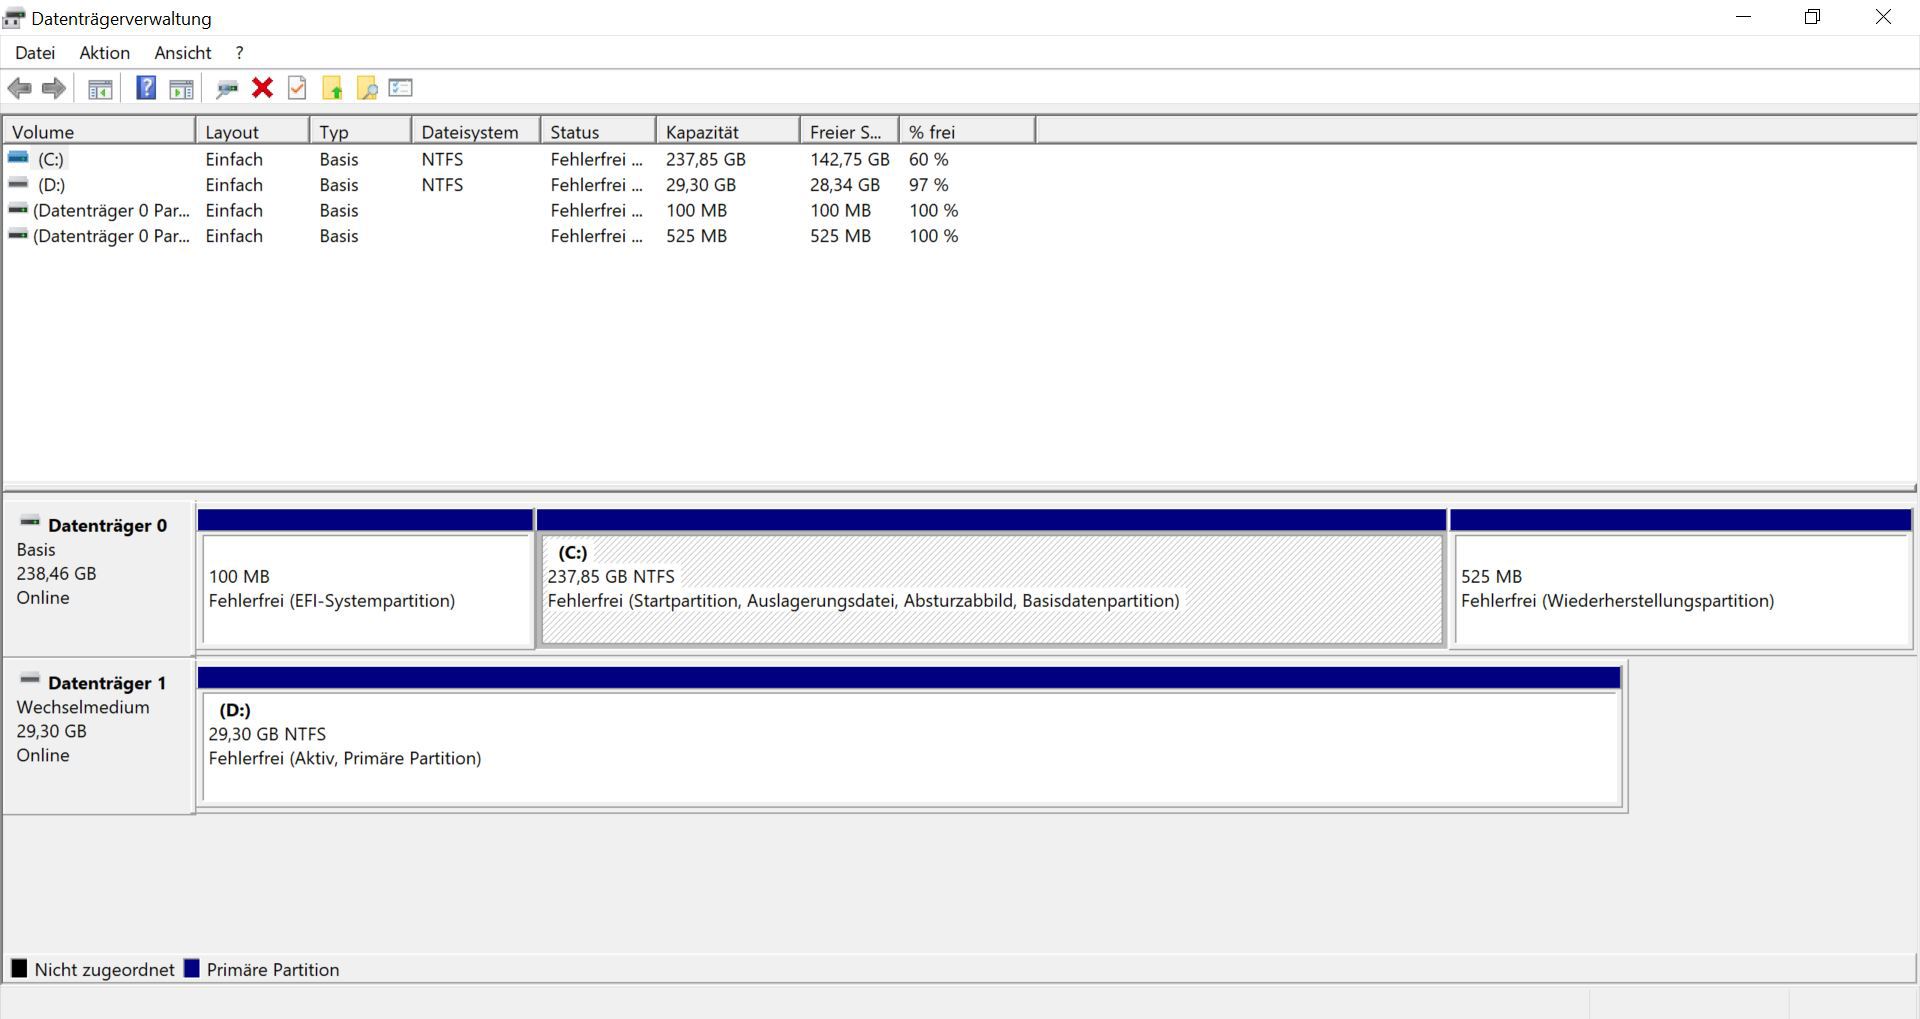This screenshot has width=1920, height=1019.
Task: Click the Datenträgerverwaltung title bar app icon
Action: [x=14, y=18]
